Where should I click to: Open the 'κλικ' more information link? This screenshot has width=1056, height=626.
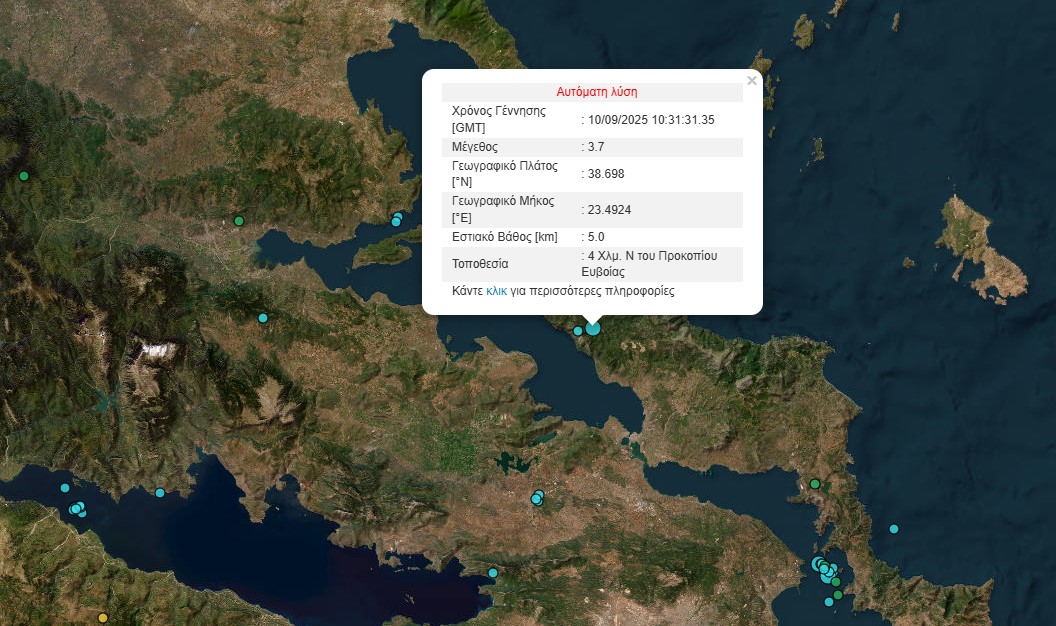point(496,292)
